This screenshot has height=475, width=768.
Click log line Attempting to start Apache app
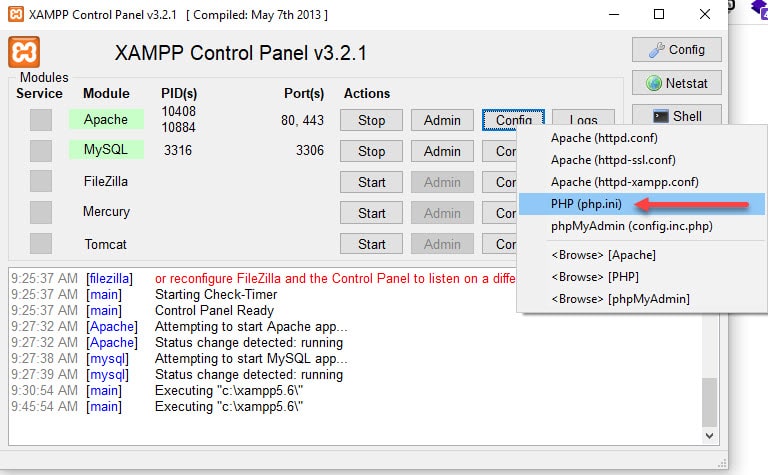[251, 327]
